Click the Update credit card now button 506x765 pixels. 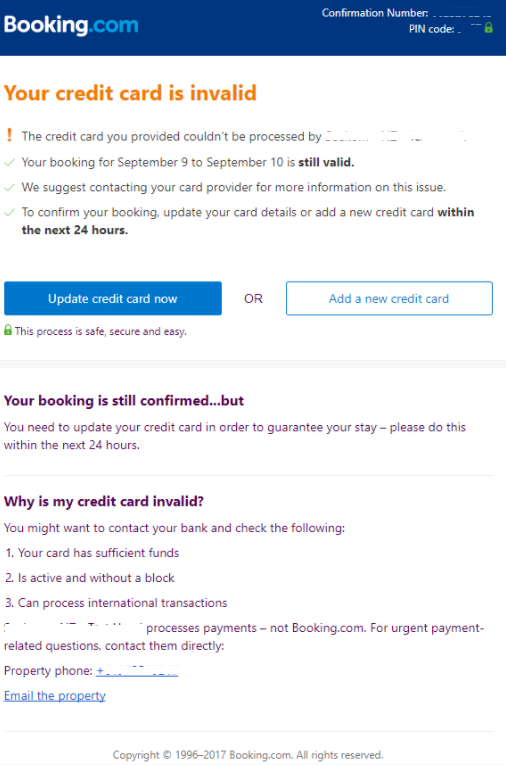(113, 298)
